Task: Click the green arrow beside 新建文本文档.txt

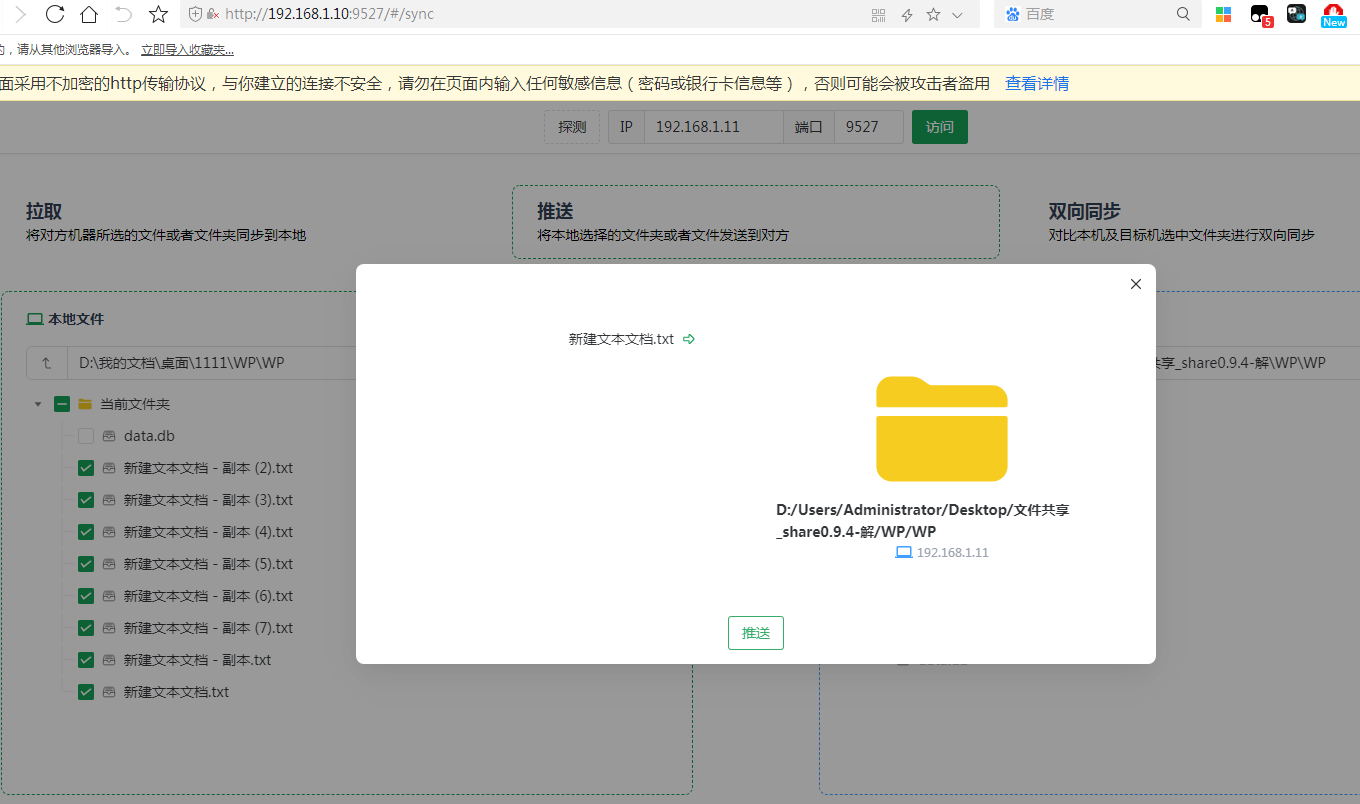Action: click(689, 339)
